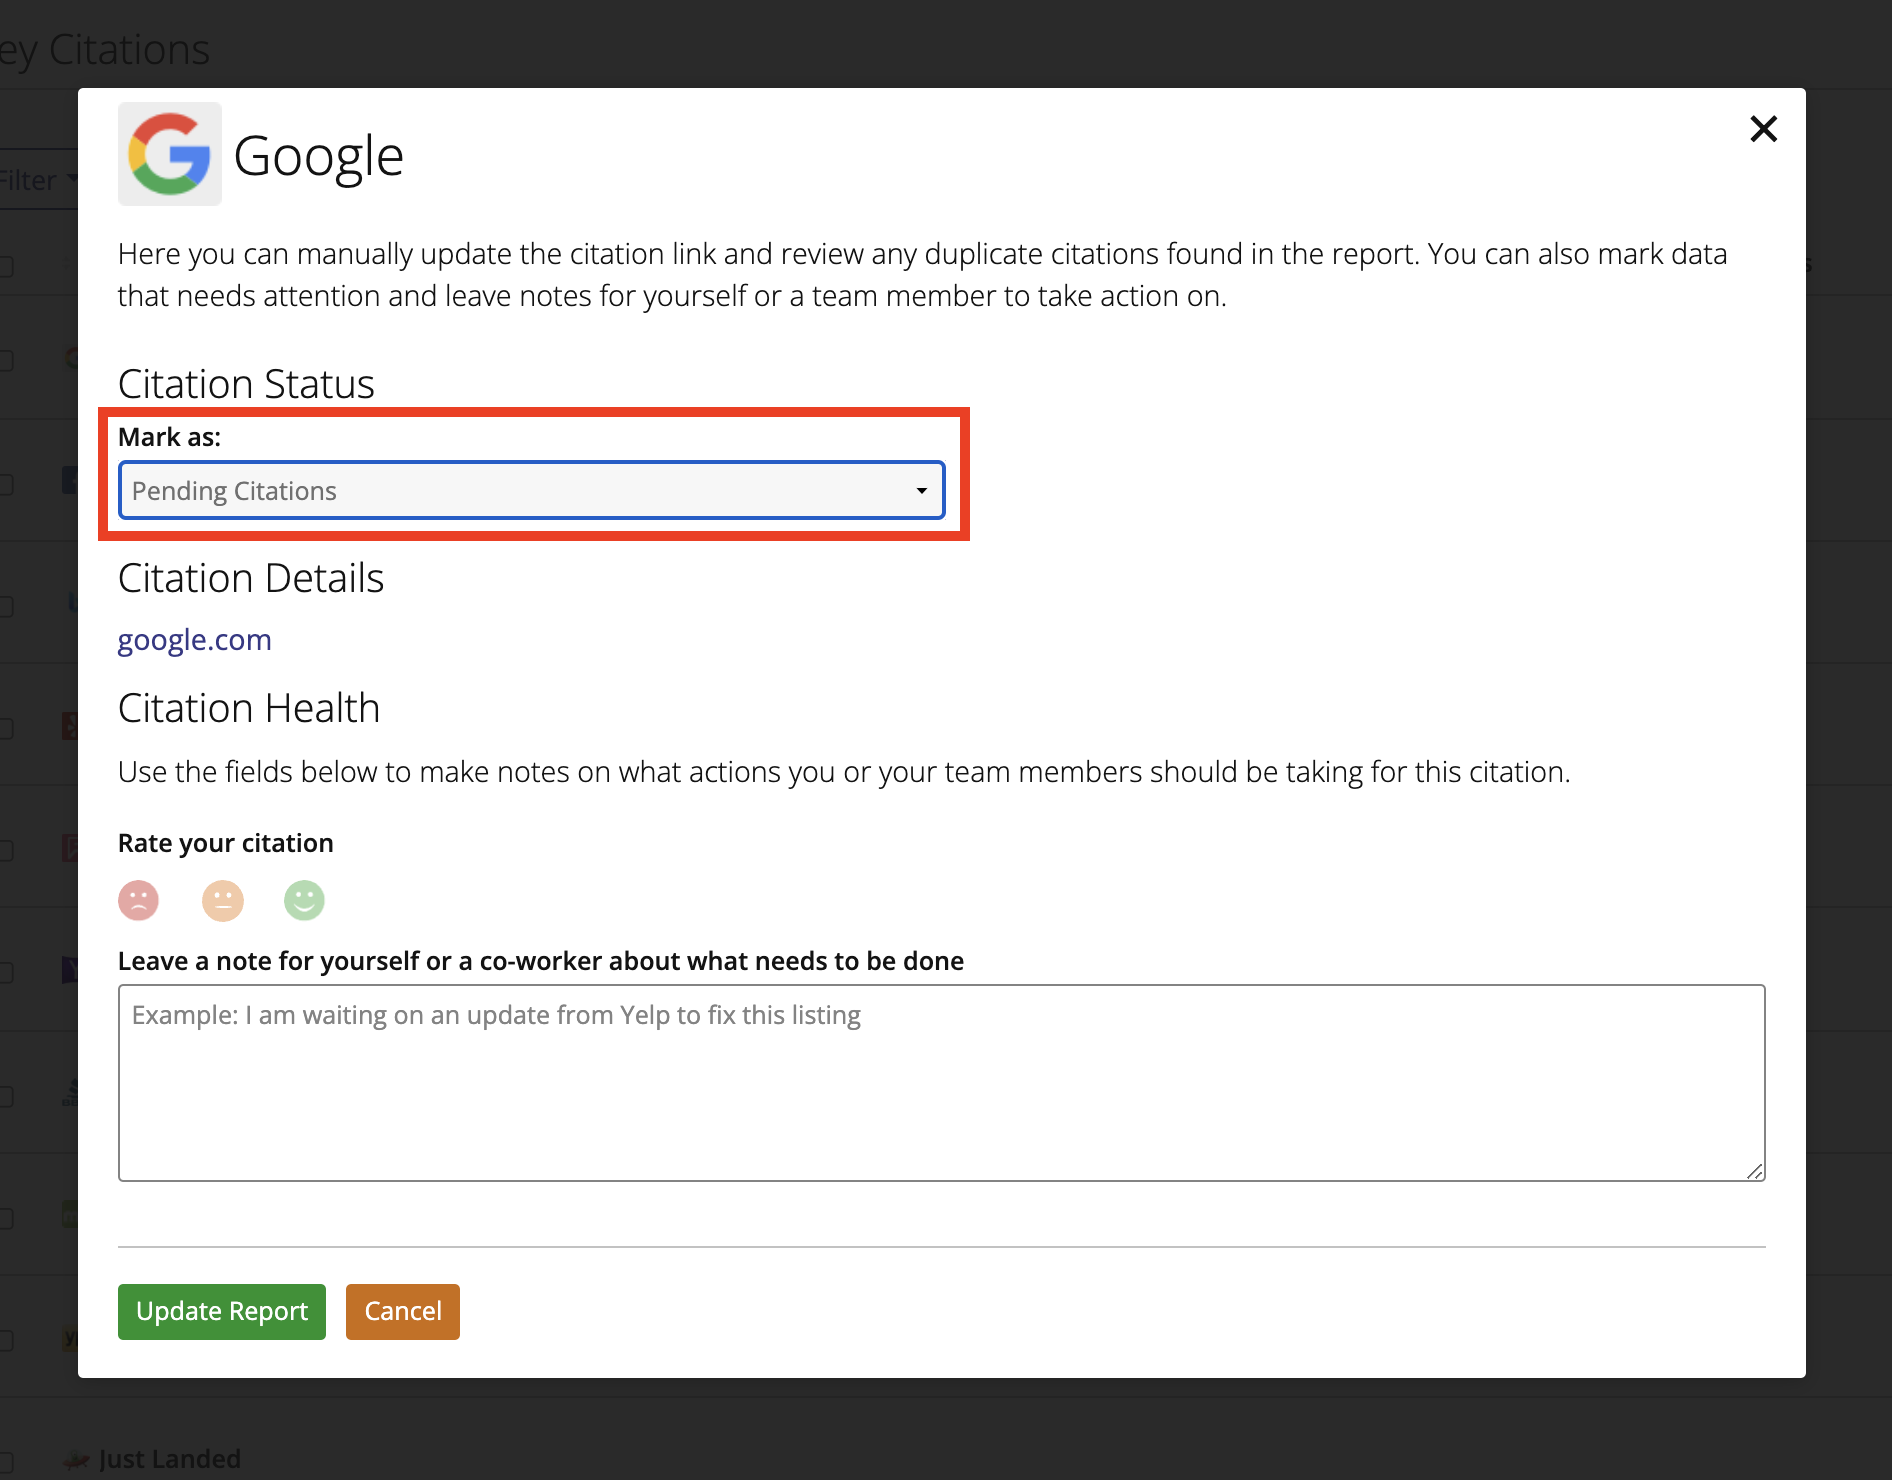Click the Citation Status section heading
Viewport: 1892px width, 1480px height.
246,384
